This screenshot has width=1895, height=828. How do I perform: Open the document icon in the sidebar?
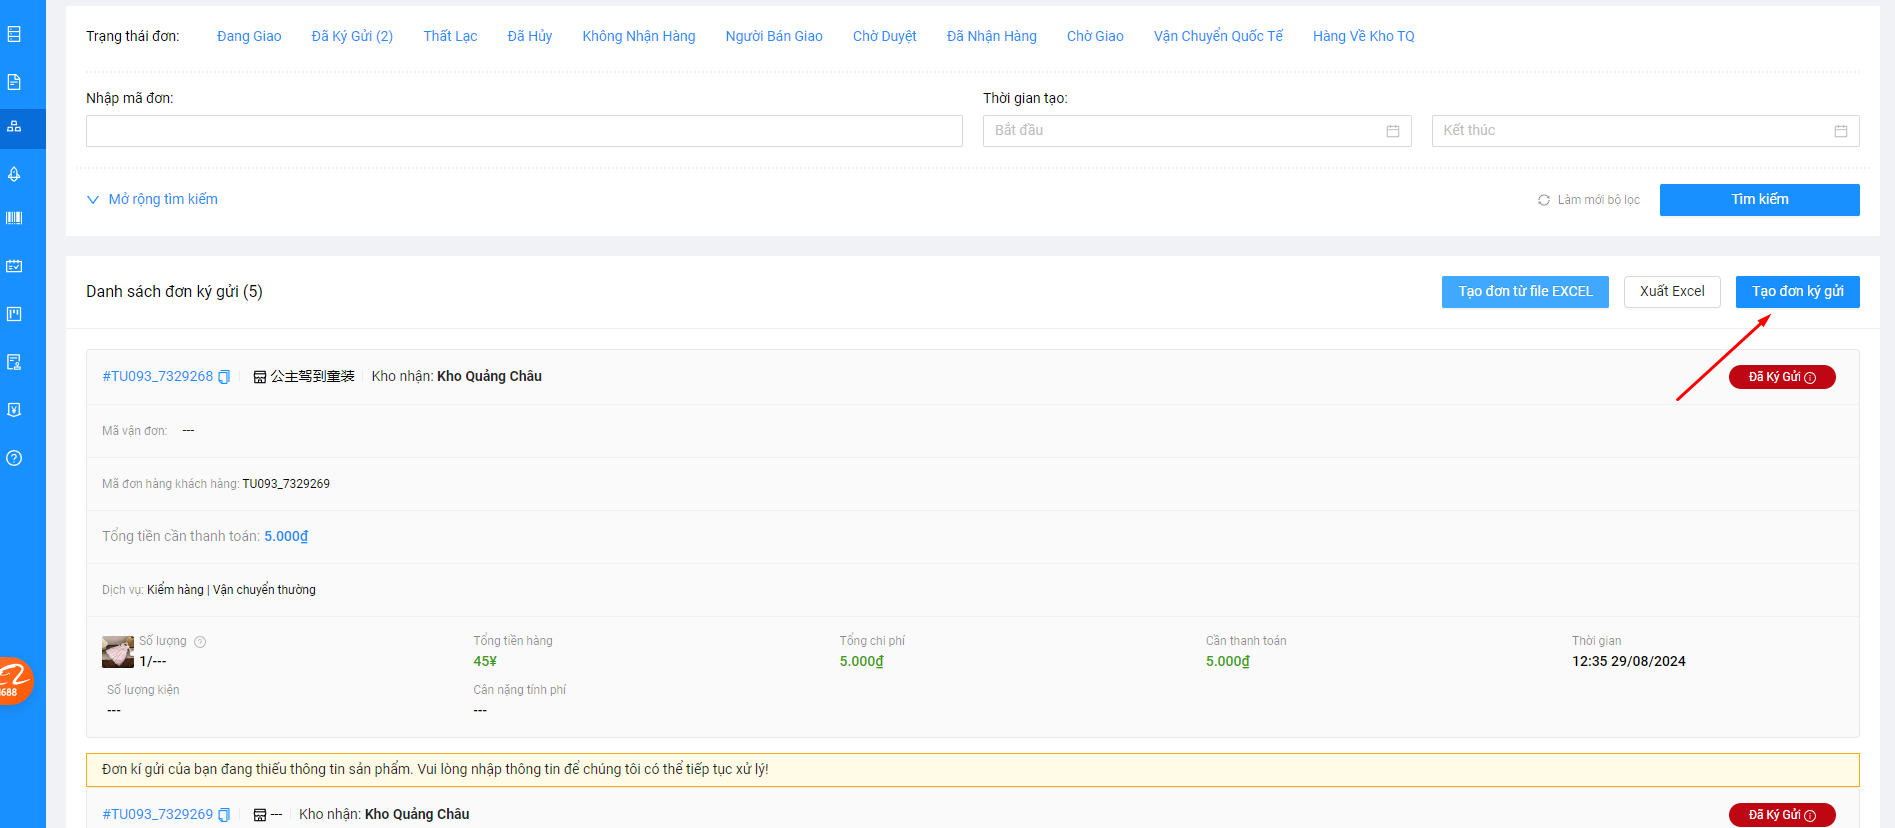coord(14,82)
